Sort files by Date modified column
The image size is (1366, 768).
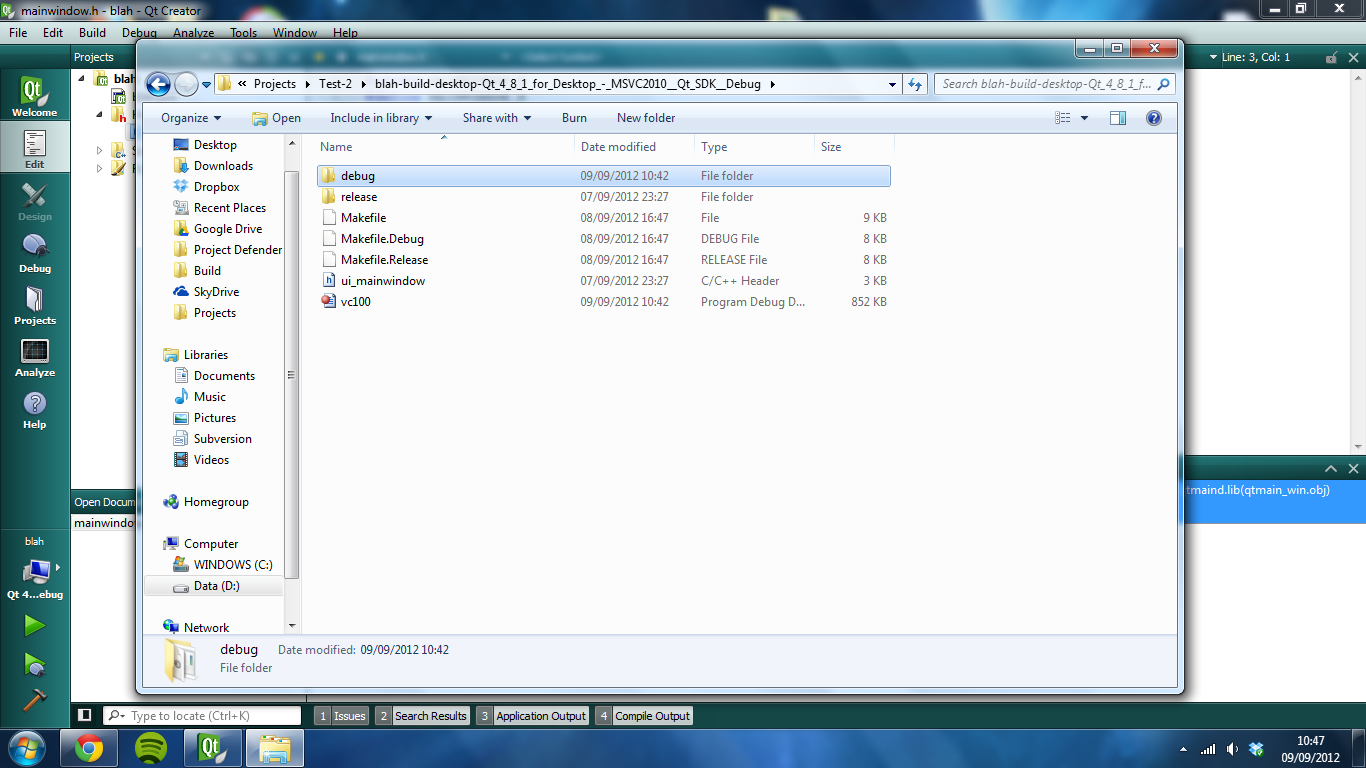[x=634, y=147]
